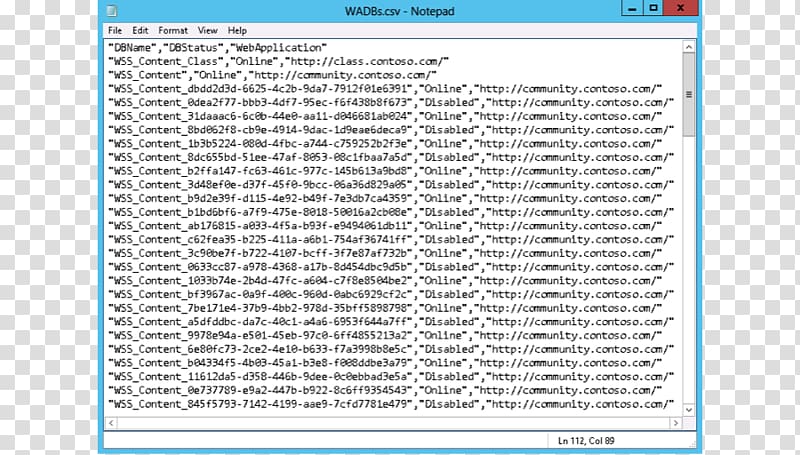800x455 pixels.
Task: Click the "DBName" header text
Action: pos(132,47)
